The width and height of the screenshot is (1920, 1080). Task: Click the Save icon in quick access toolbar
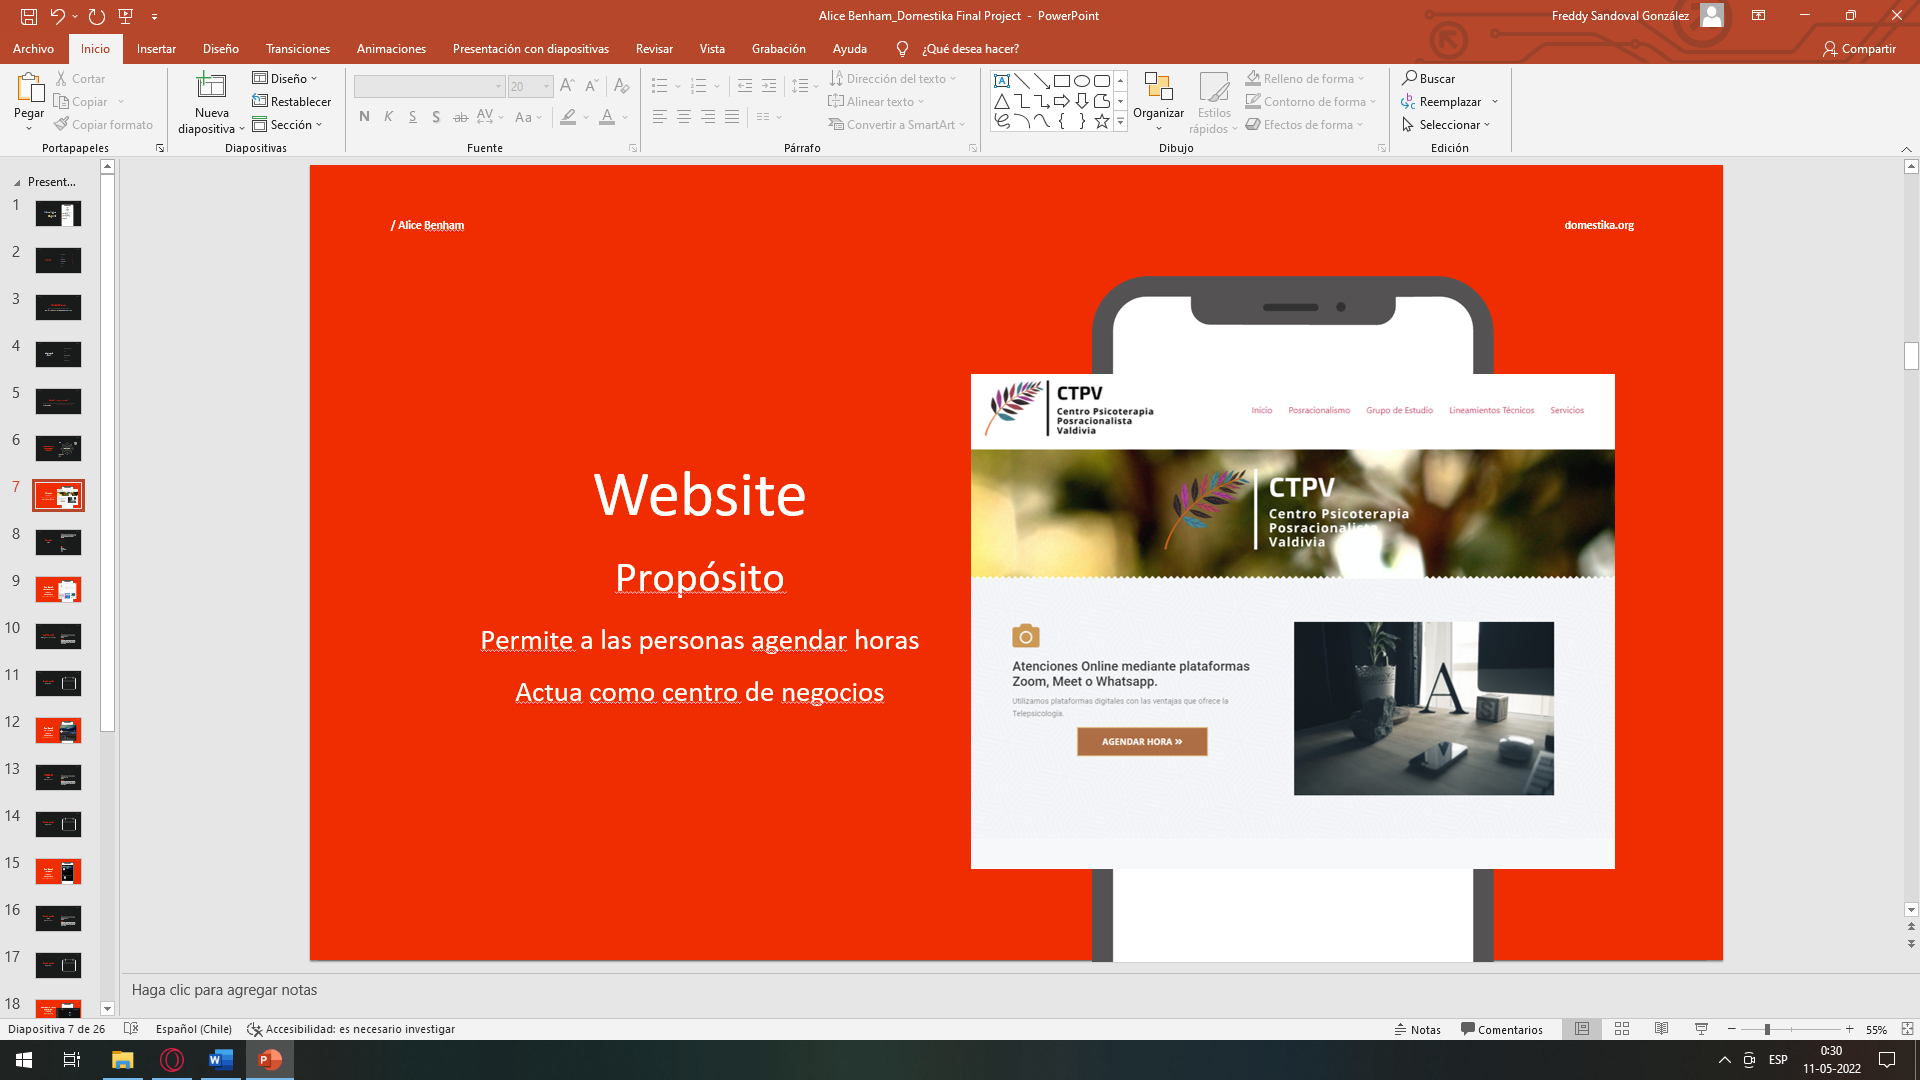click(x=29, y=16)
